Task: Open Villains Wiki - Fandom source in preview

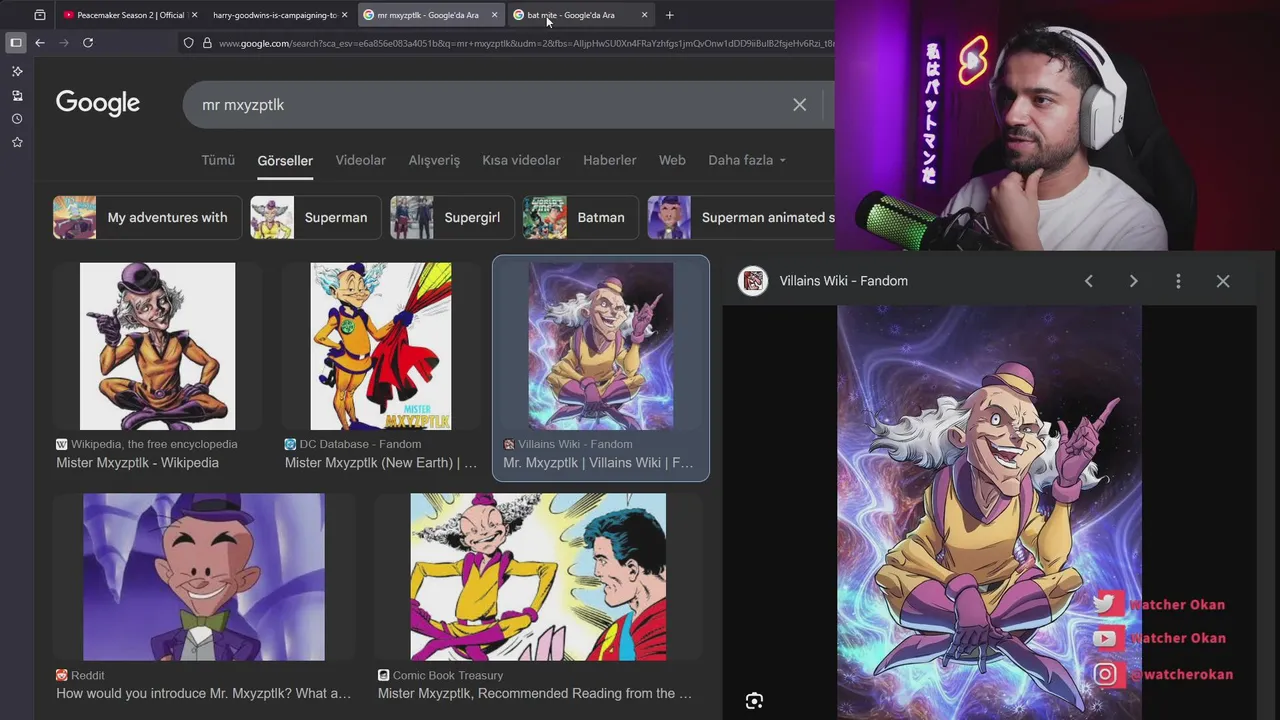Action: coord(844,281)
